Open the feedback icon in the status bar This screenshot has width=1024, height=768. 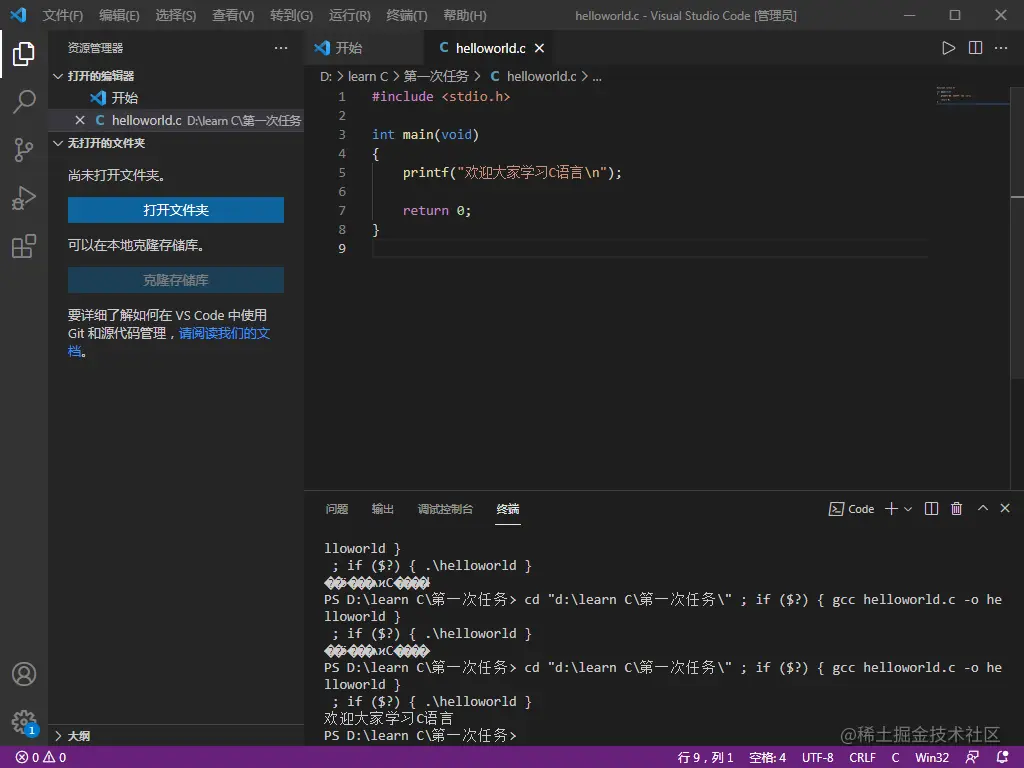click(x=972, y=758)
